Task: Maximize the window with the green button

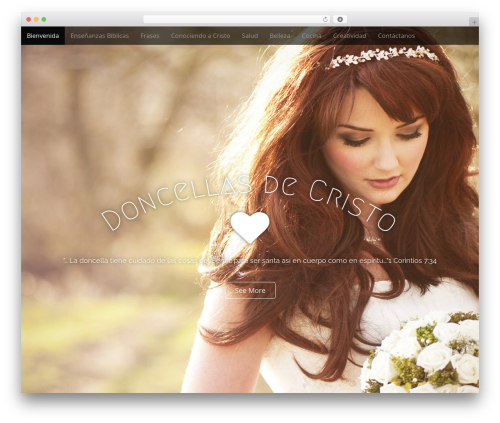Action: pos(44,19)
